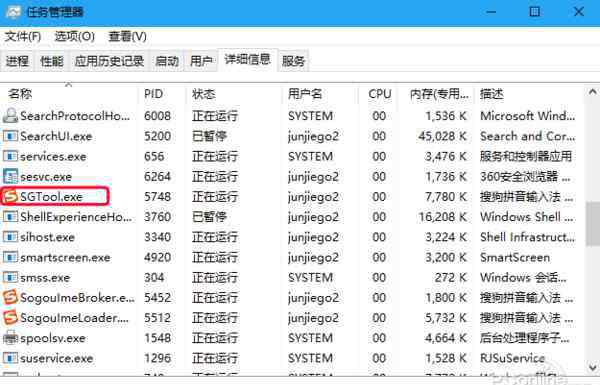This screenshot has width=600, height=385.
Task: Switch to the 启动 tab
Action: click(167, 61)
